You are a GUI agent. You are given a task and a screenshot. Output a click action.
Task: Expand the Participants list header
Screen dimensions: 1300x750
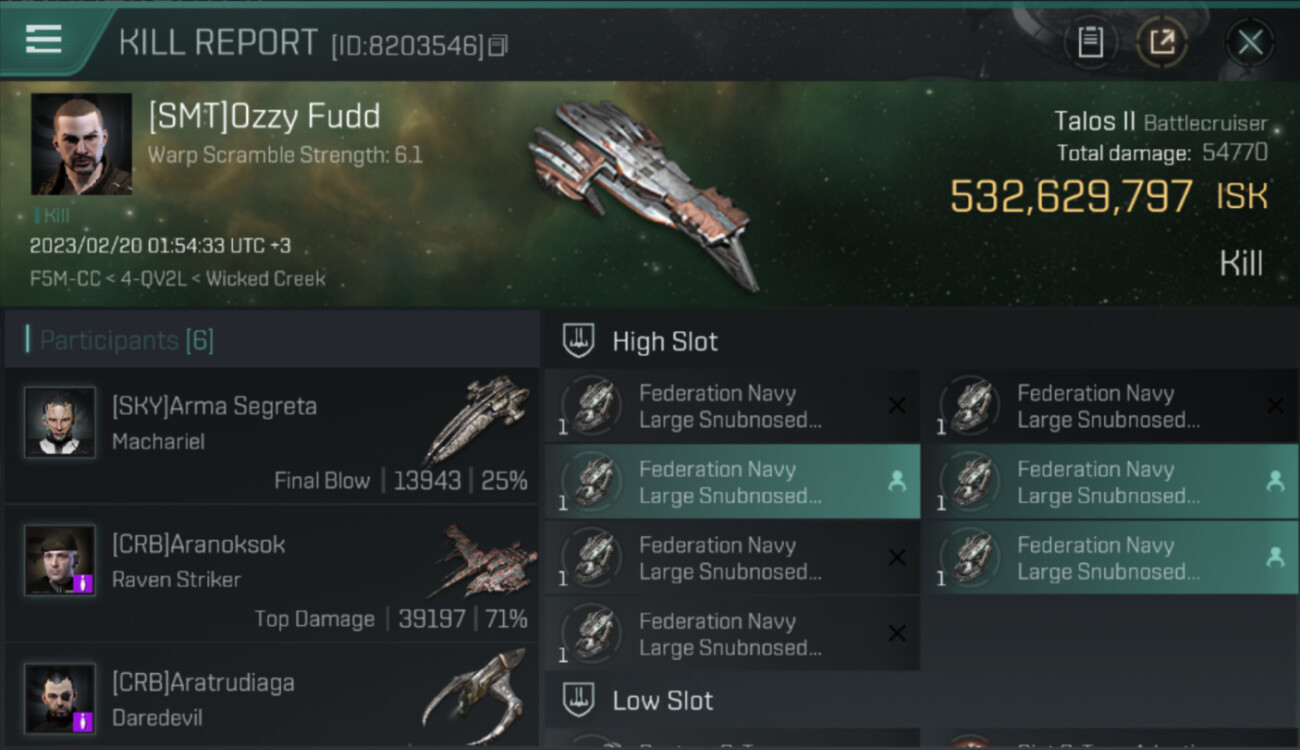[x=126, y=340]
